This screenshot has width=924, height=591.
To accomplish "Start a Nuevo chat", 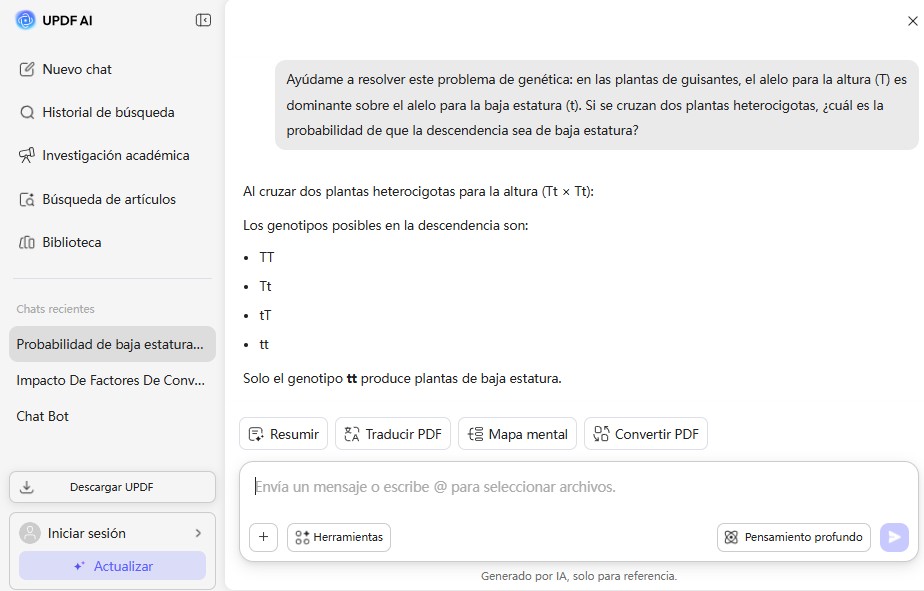I will coord(75,69).
